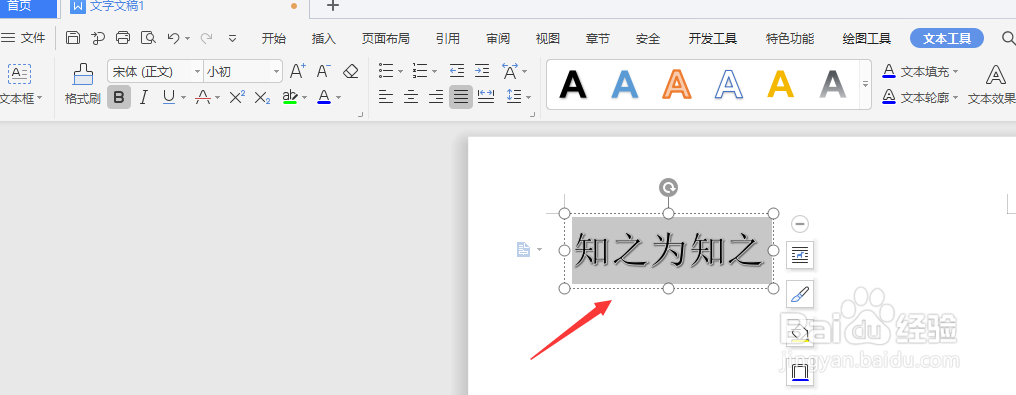Open Print Preview icon

[148, 38]
